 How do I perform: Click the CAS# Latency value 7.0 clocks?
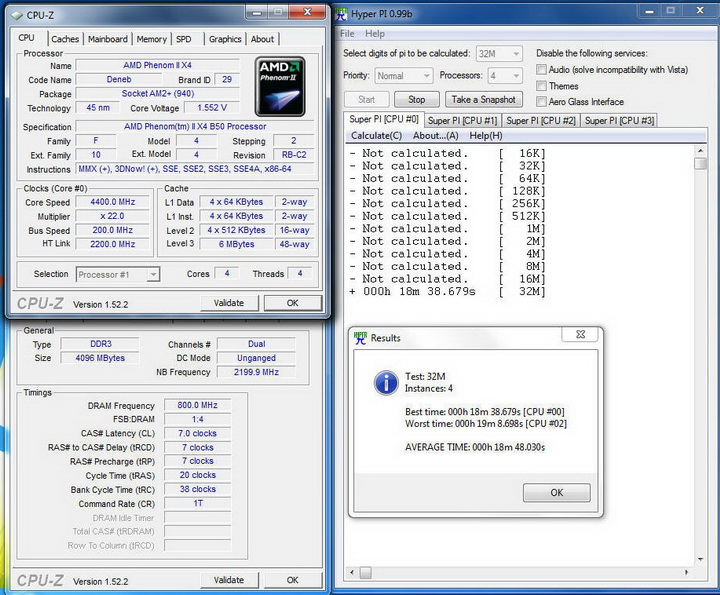197,433
